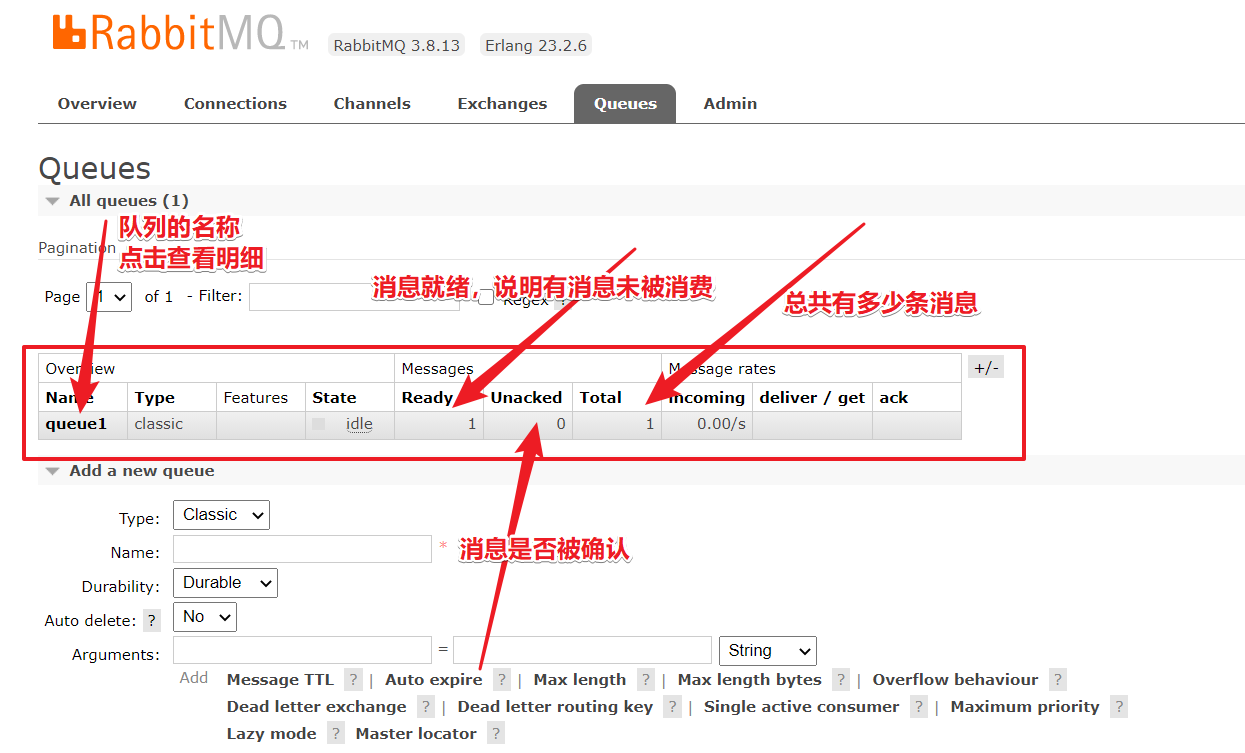Toggle table columns with +/- button
1245x753 pixels.
point(985,367)
